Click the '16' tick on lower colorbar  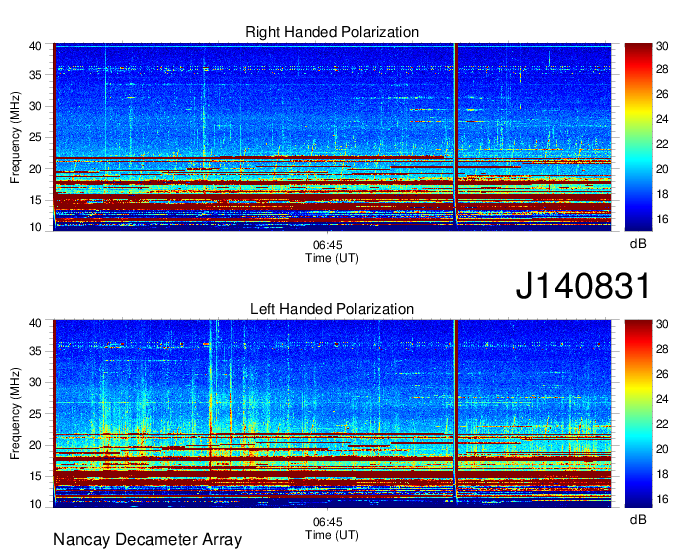coord(662,499)
